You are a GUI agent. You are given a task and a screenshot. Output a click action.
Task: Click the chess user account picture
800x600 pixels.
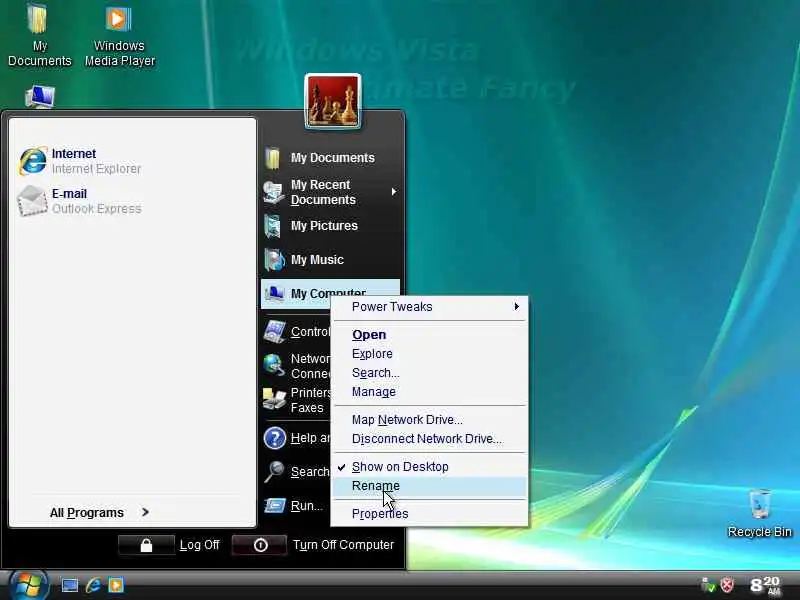click(x=333, y=101)
